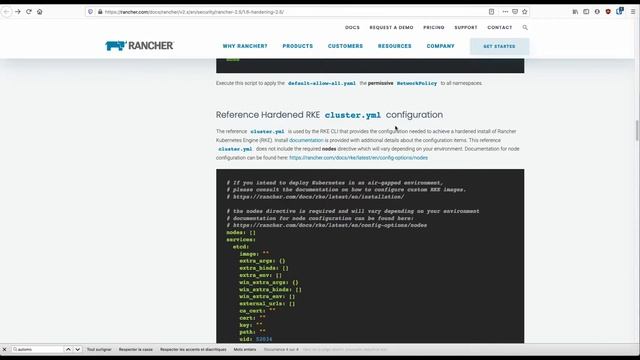Screen dimensions: 640x360
Task: Open the SUPPORT link
Action: click(466, 27)
